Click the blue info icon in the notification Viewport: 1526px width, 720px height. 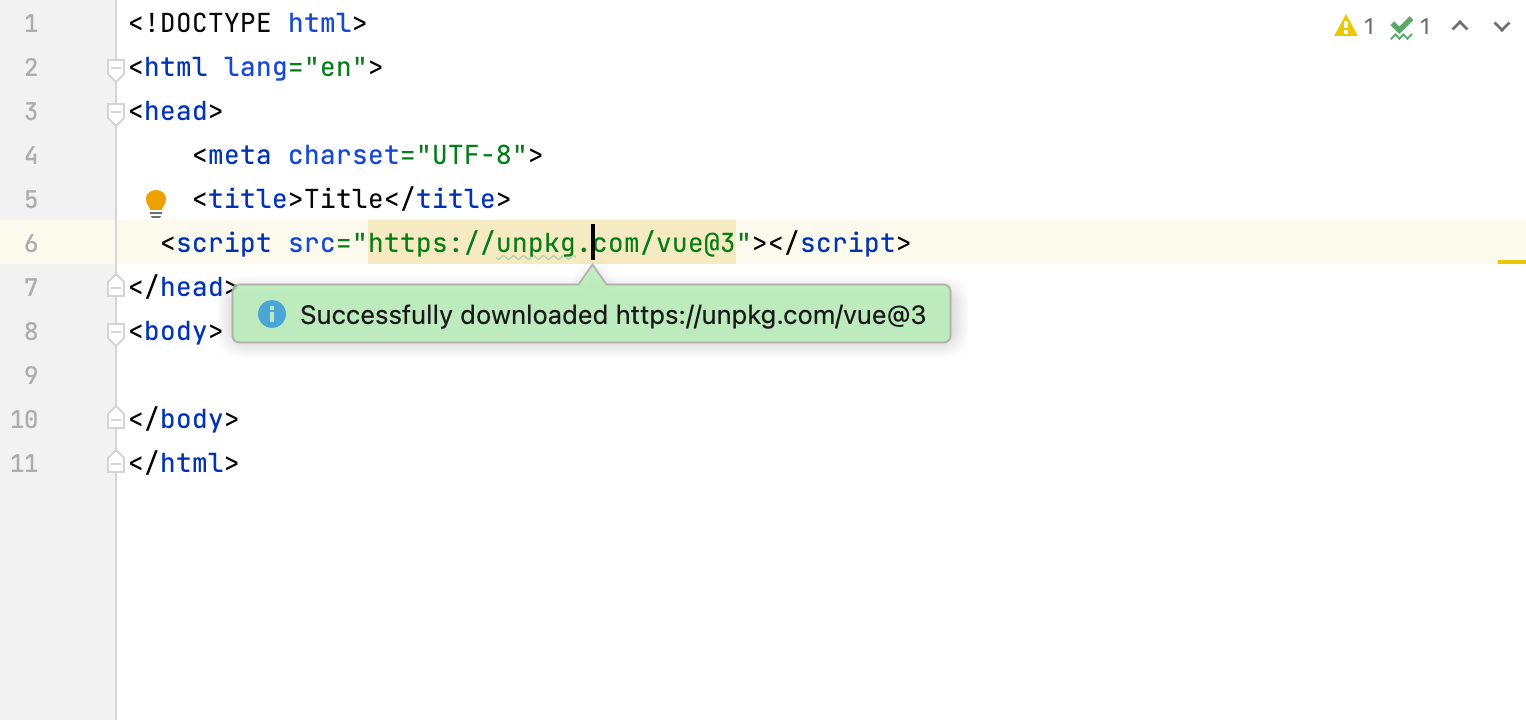pos(272,314)
